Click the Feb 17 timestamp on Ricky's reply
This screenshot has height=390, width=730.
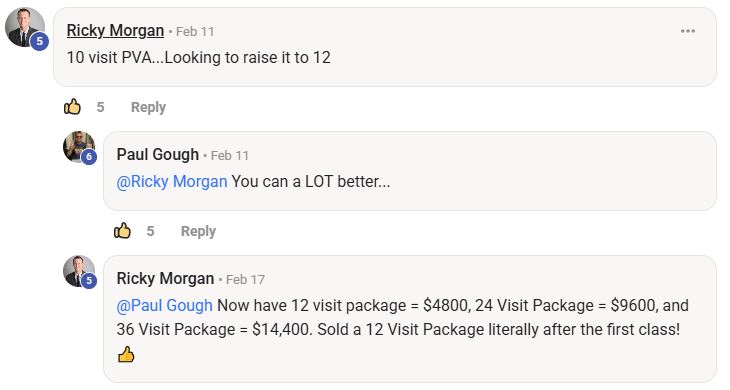point(245,279)
